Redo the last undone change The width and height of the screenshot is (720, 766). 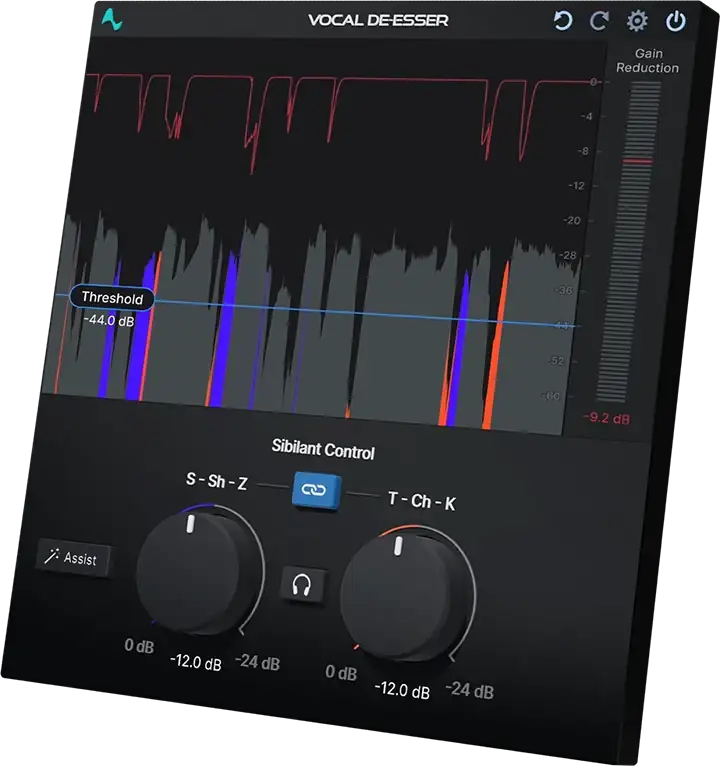[x=599, y=21]
